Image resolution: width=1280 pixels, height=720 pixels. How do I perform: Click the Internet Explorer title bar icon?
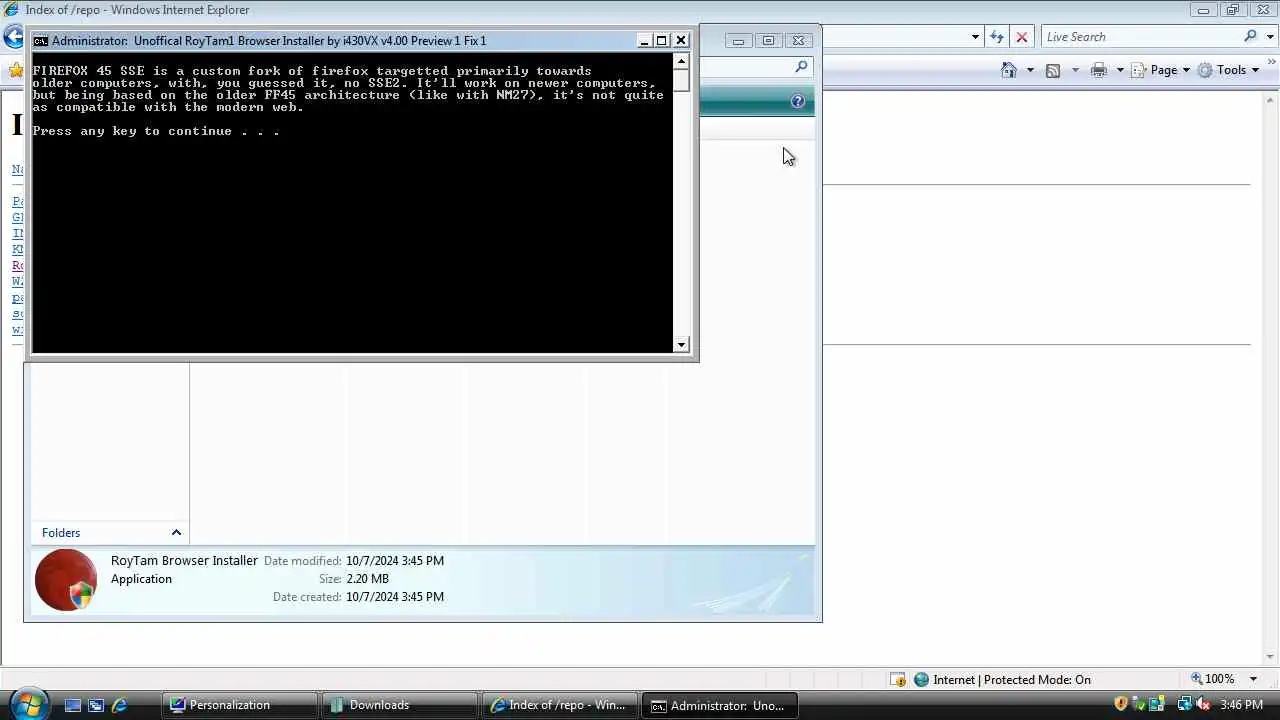point(11,10)
